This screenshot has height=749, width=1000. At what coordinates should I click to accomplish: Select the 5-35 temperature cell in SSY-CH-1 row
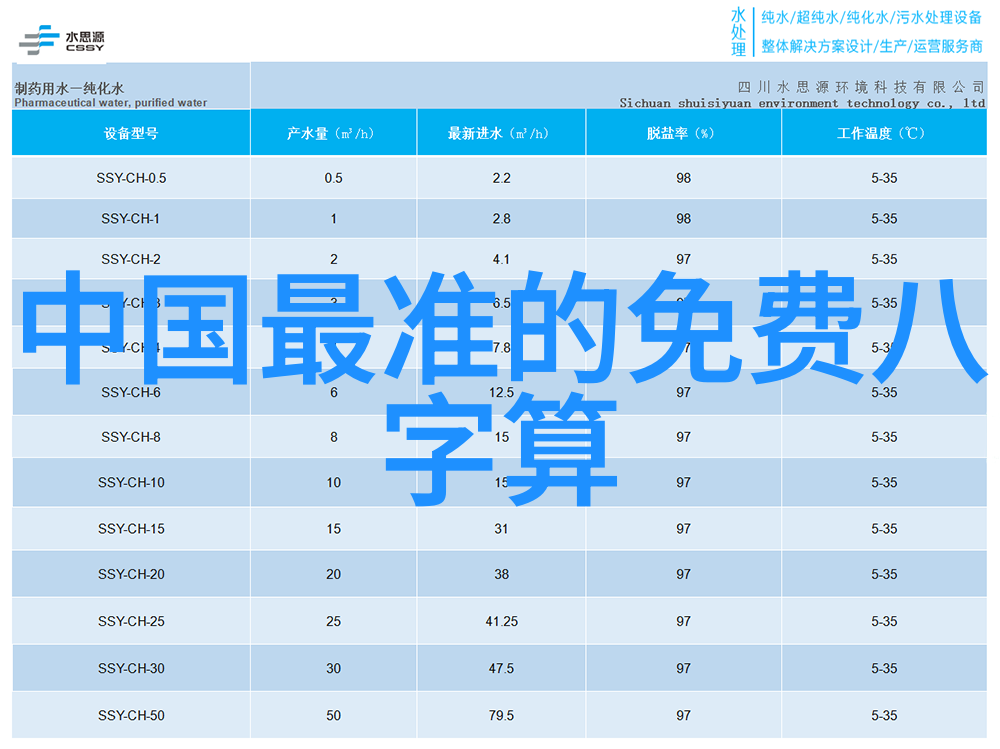pyautogui.click(x=884, y=219)
